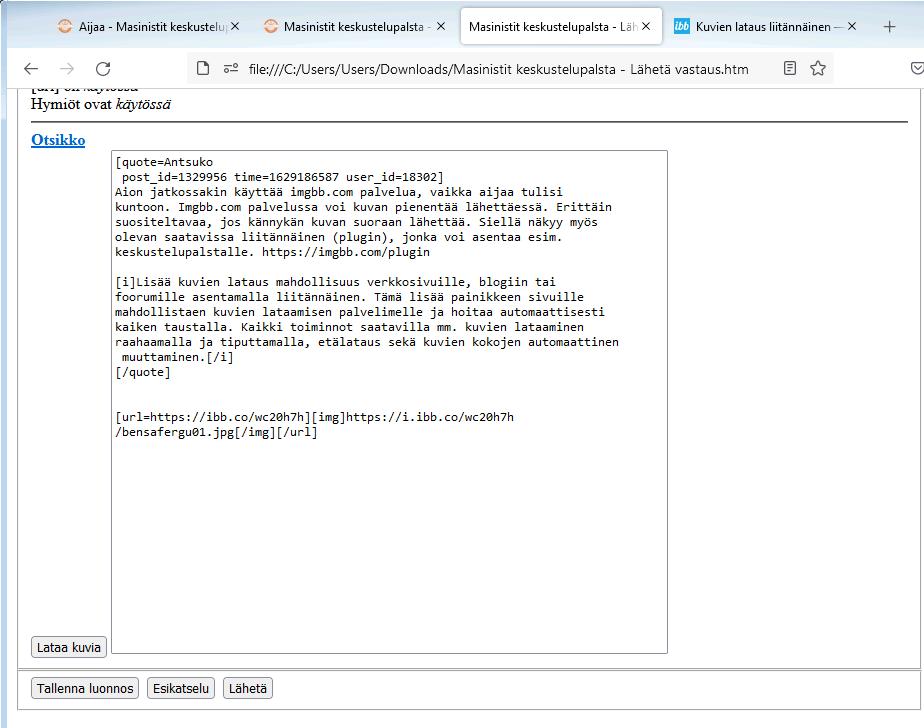Click the forward navigation arrow

(x=67, y=69)
